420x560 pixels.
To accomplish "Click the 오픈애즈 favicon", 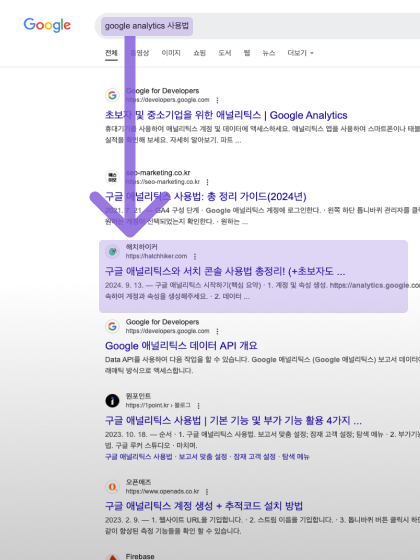I will pyautogui.click(x=112, y=487).
